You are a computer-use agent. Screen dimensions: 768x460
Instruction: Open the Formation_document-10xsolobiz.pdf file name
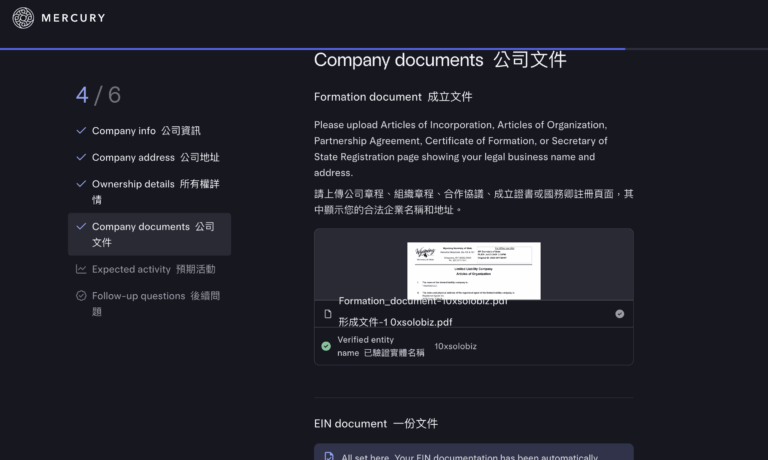[422, 301]
